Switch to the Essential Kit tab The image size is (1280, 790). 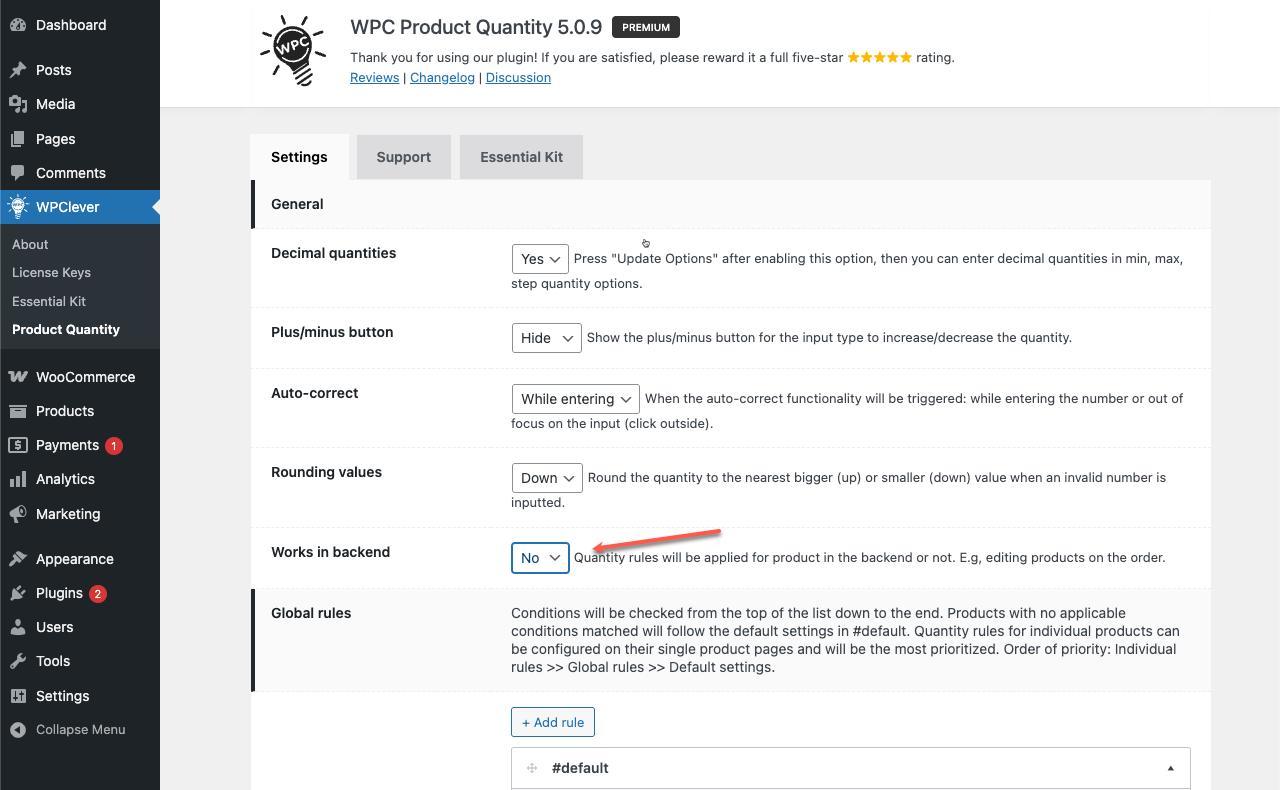[x=521, y=157]
